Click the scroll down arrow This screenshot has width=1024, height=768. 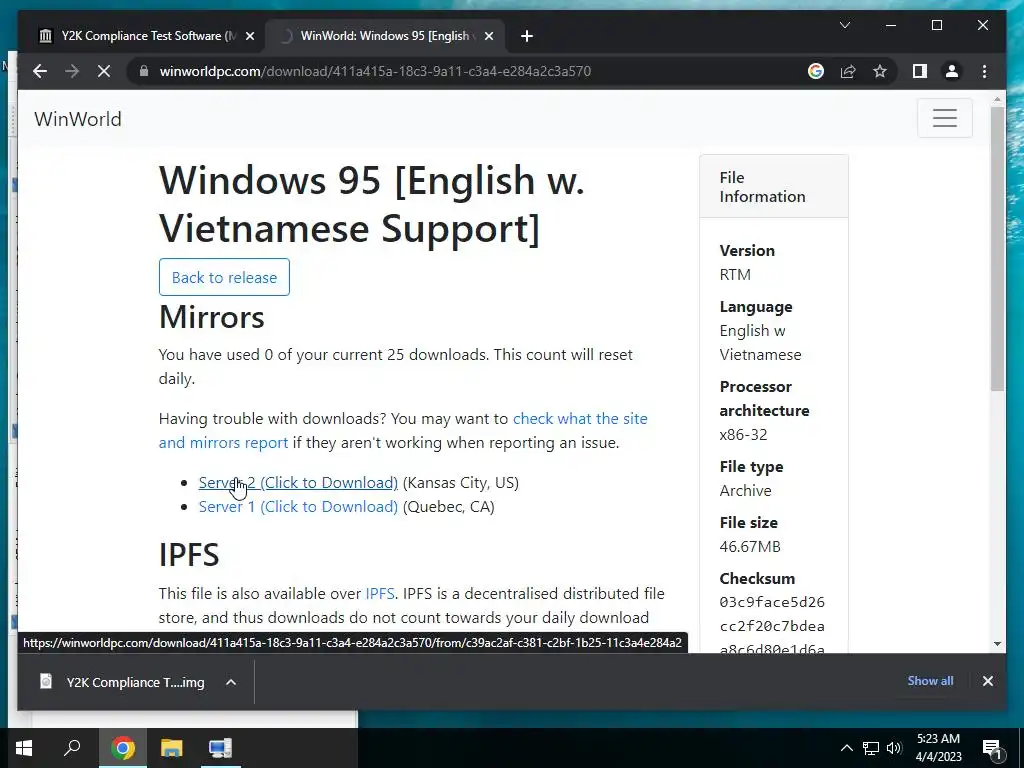pos(997,644)
